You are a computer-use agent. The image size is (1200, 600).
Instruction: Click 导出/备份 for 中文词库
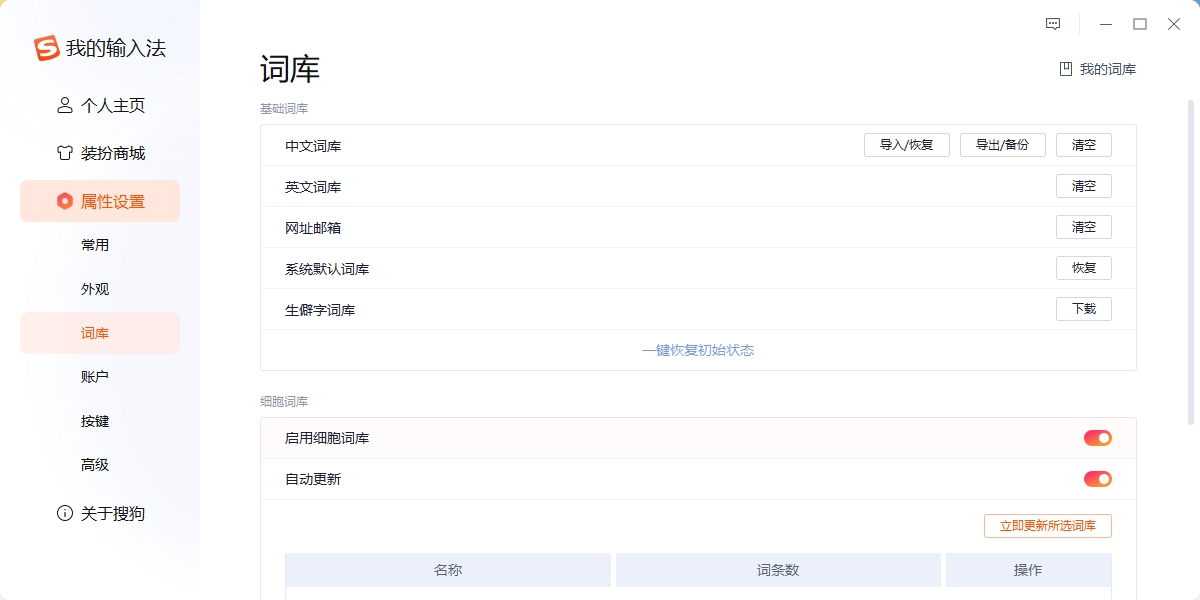pyautogui.click(x=1002, y=144)
